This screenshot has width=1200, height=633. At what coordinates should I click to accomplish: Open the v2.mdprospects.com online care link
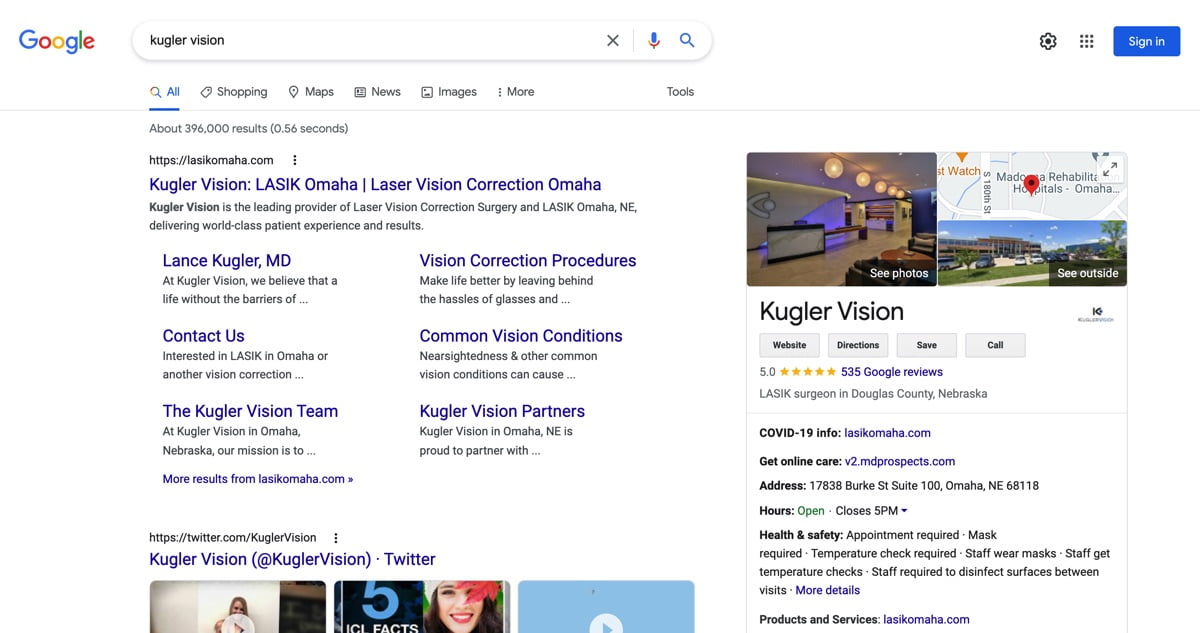[900, 462]
